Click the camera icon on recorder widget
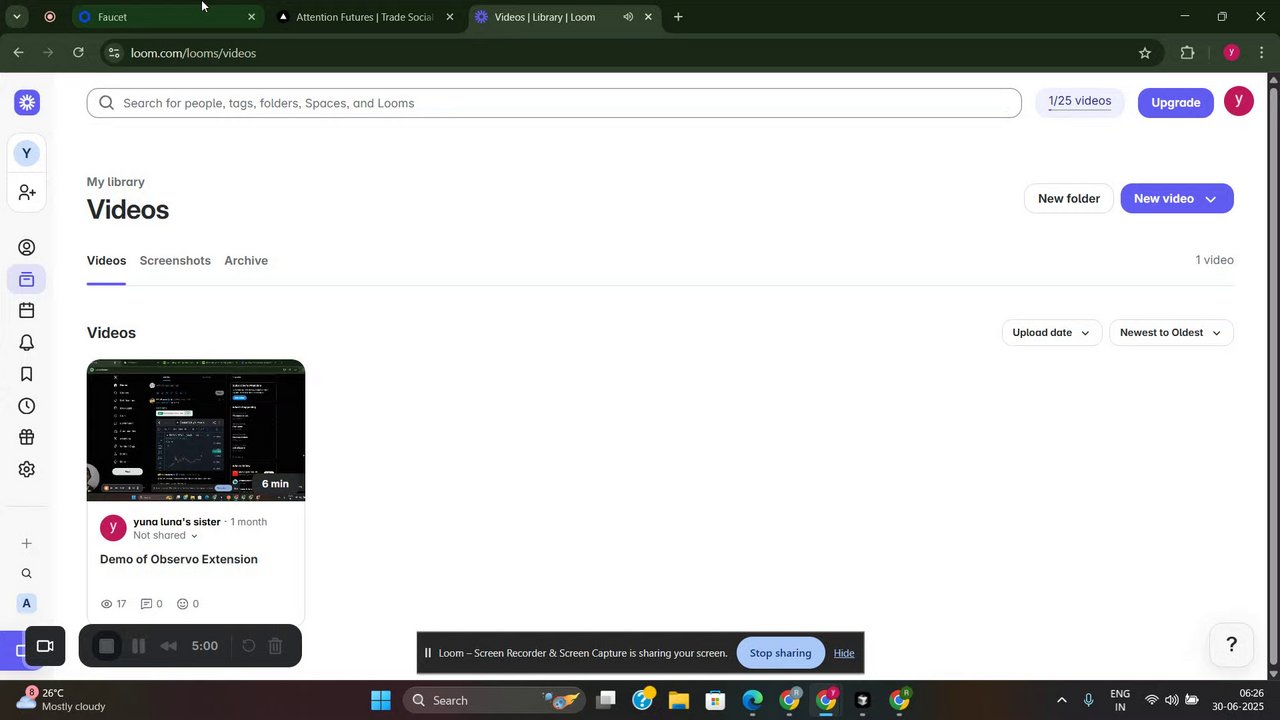 click(x=45, y=646)
